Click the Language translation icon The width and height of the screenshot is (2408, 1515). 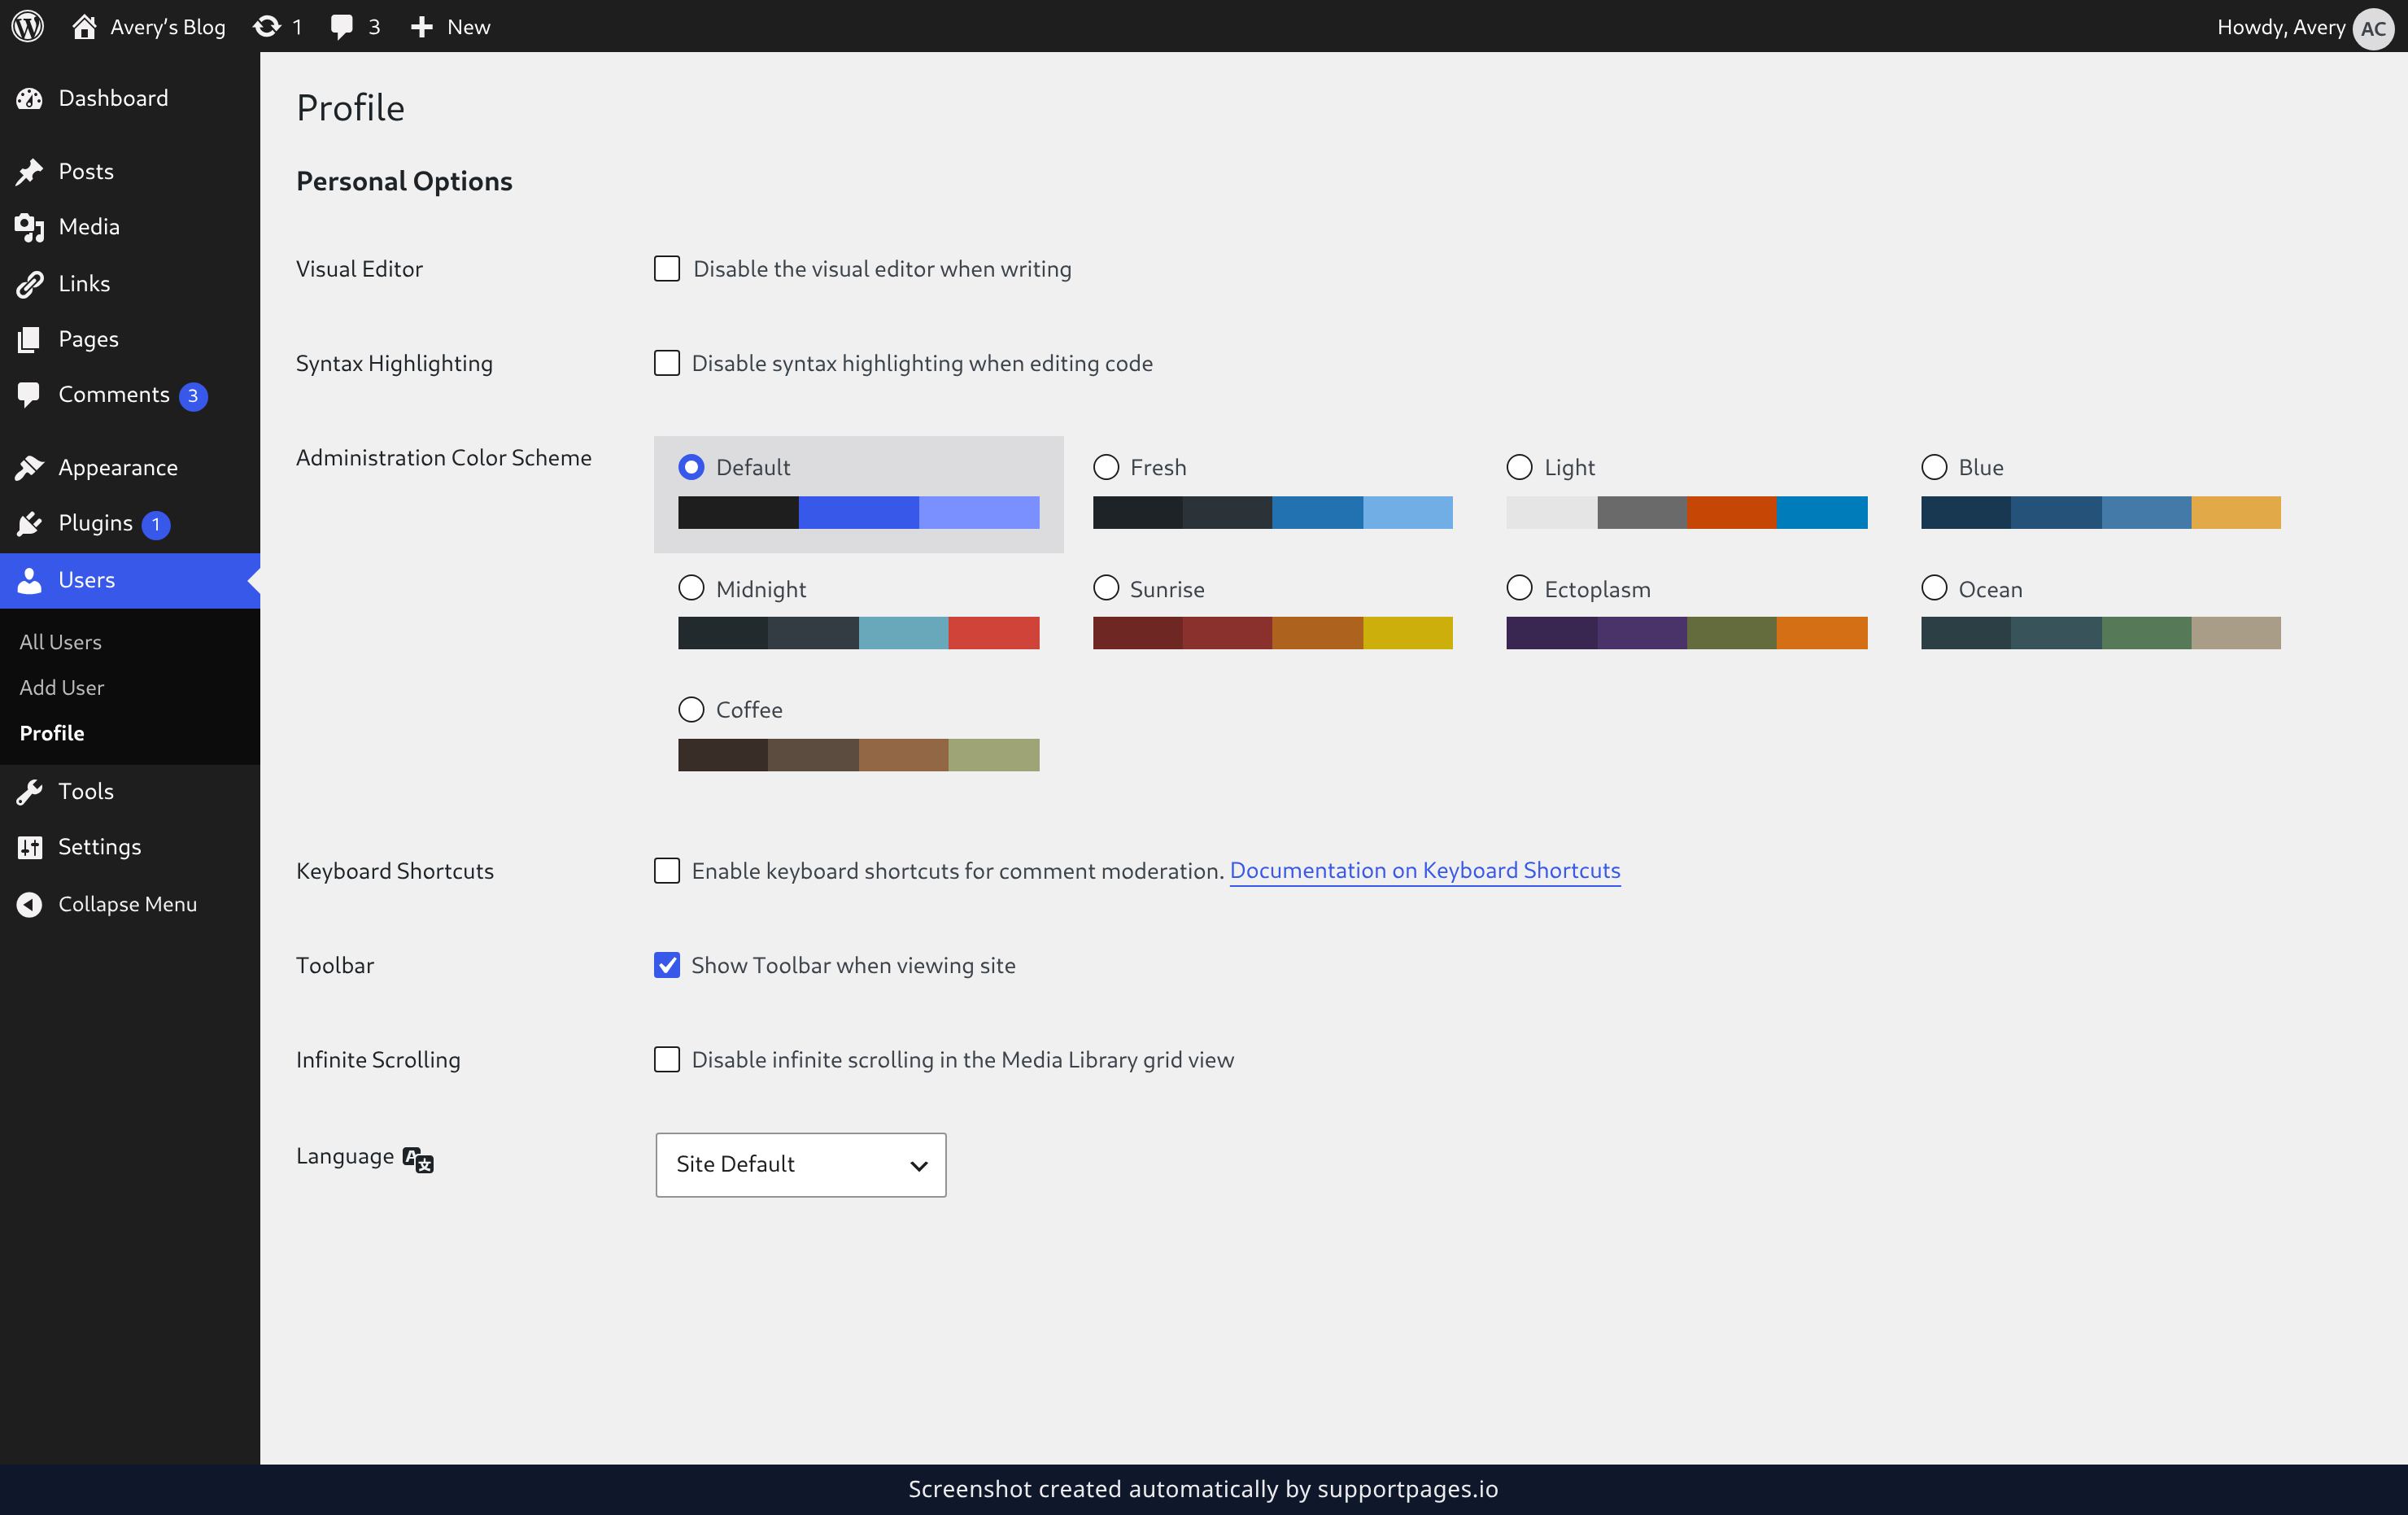(x=418, y=1159)
